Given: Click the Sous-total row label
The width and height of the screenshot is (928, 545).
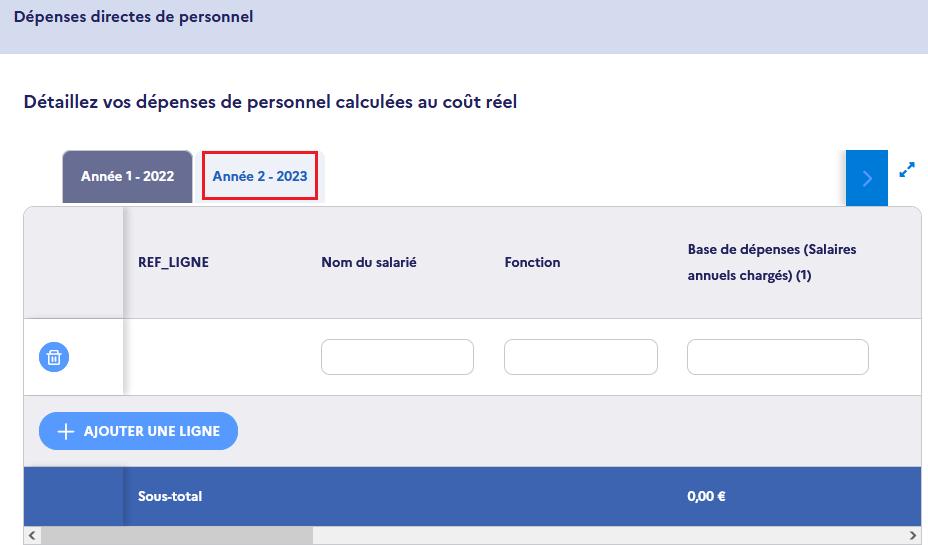Looking at the screenshot, I should click(170, 496).
